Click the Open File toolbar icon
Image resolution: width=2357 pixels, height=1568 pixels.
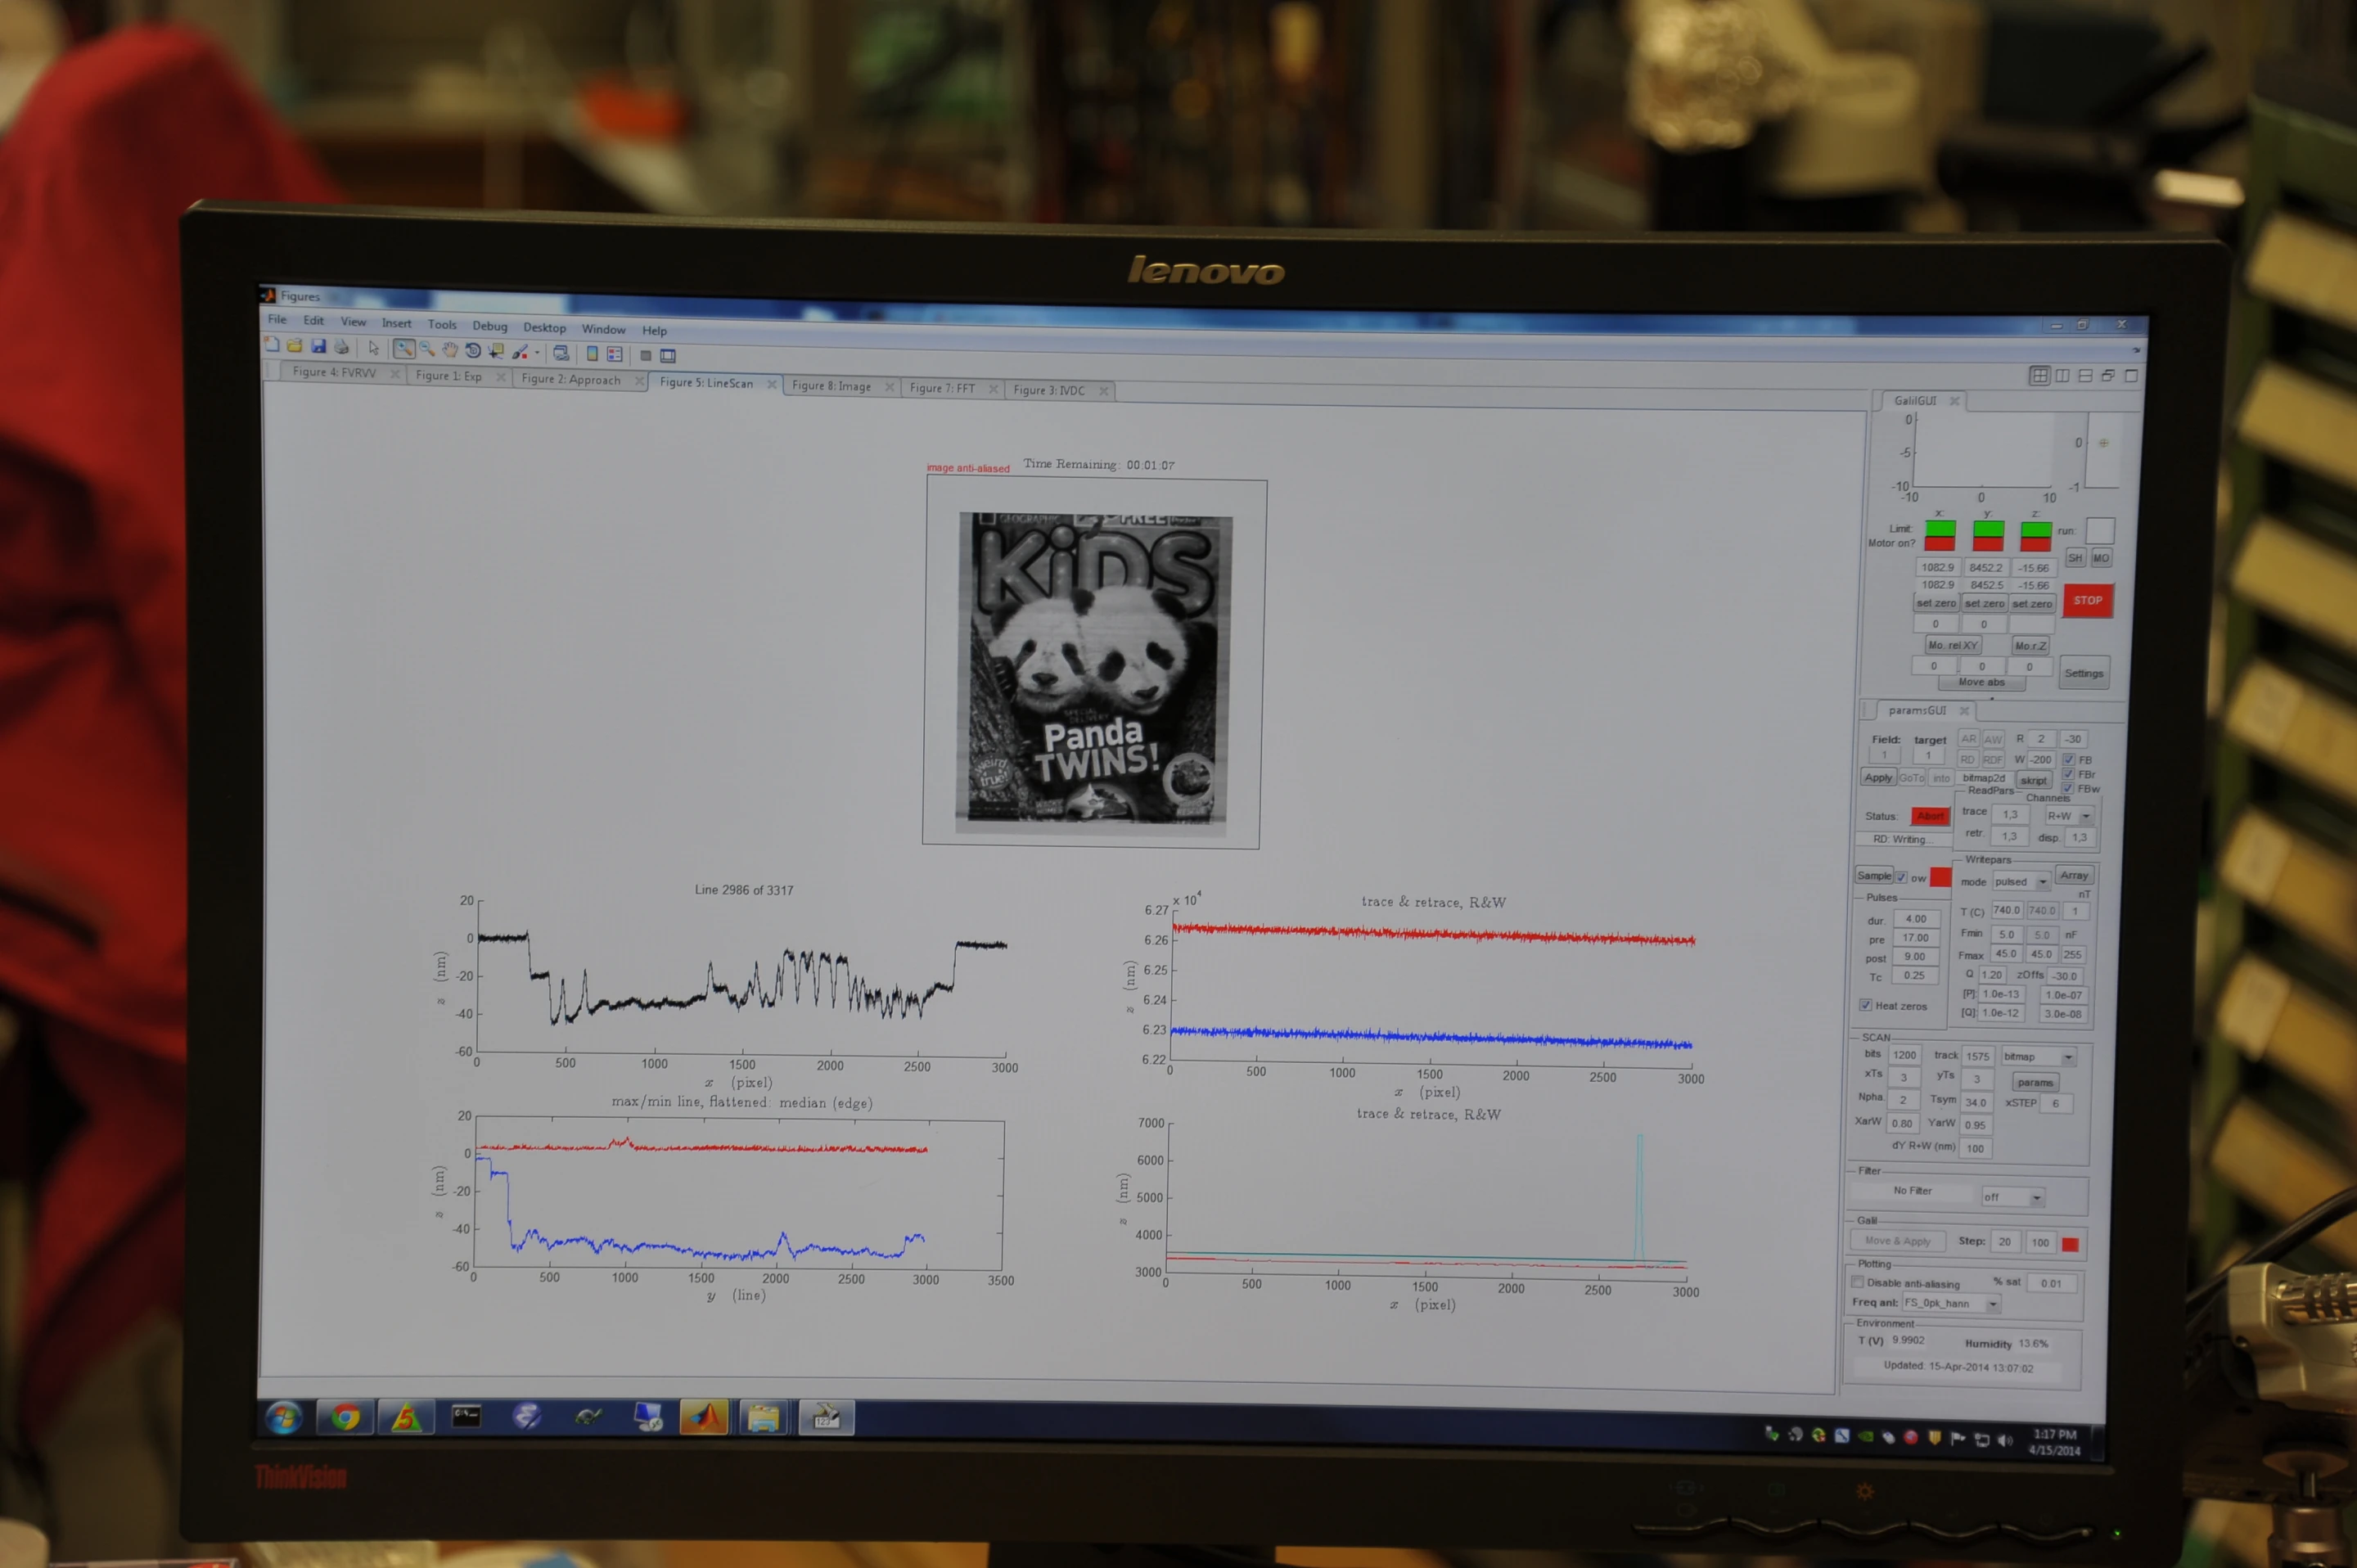[x=295, y=346]
